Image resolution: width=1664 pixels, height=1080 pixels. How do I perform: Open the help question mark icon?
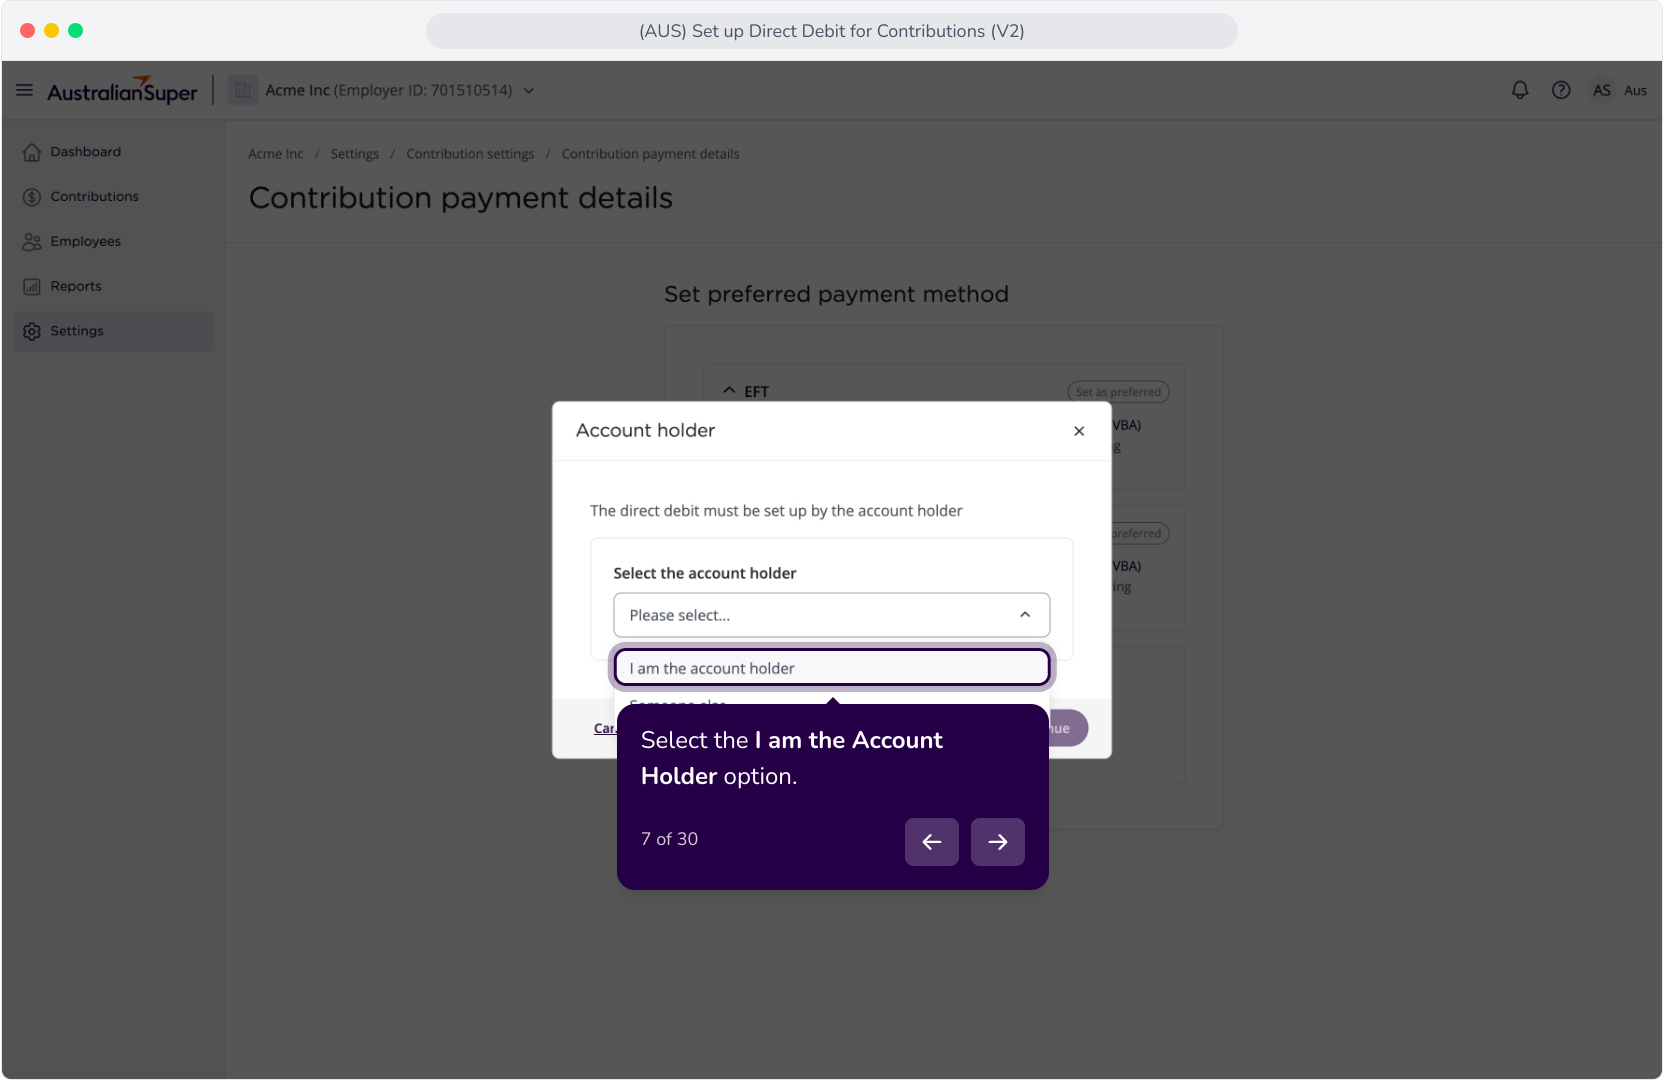click(x=1561, y=90)
